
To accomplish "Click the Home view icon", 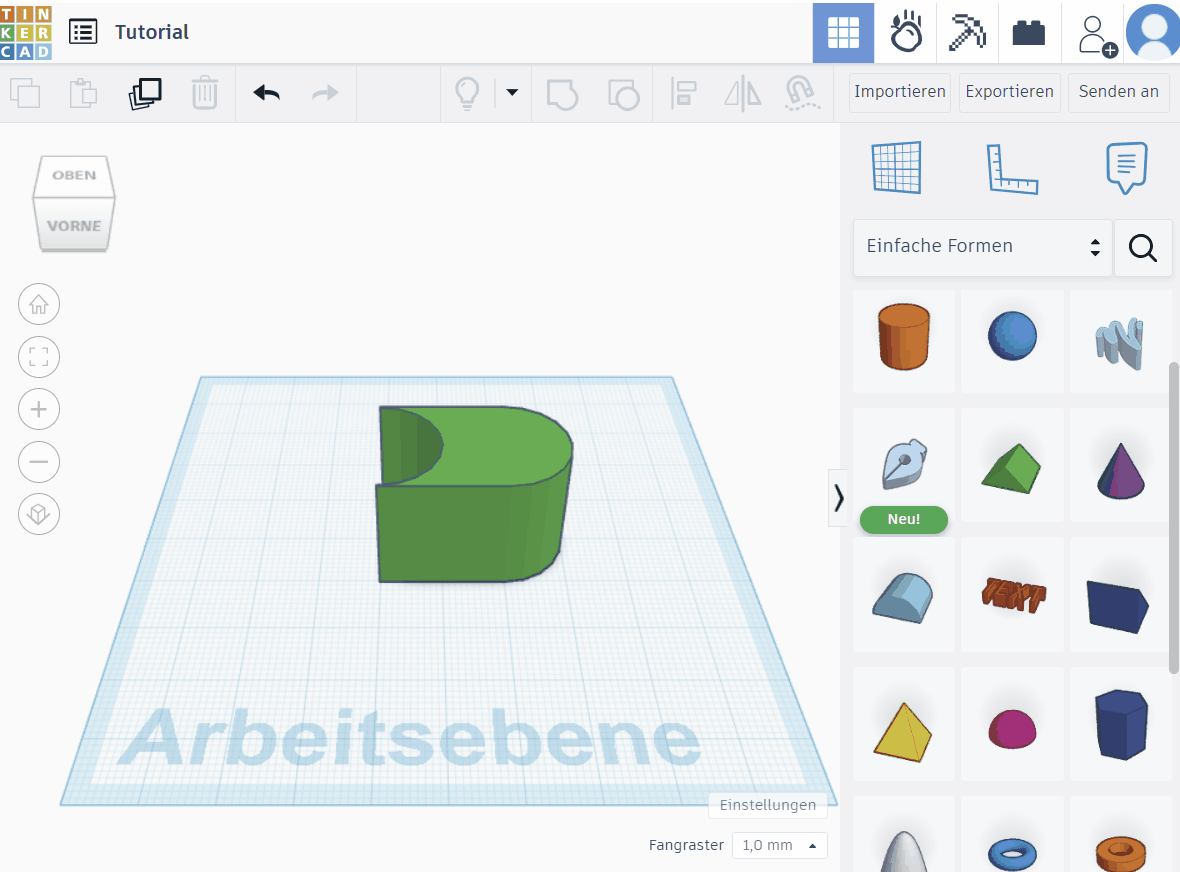I will click(x=39, y=304).
